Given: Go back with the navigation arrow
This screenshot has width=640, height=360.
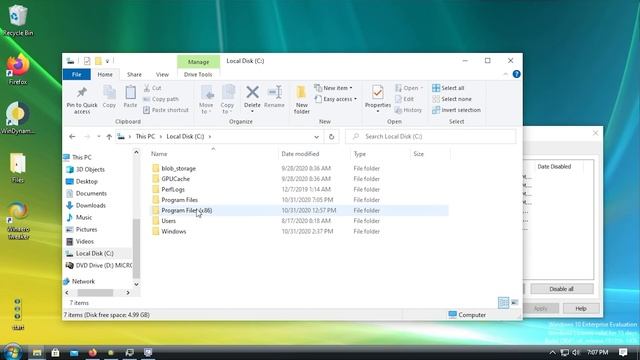Looking at the screenshot, I should [72, 136].
